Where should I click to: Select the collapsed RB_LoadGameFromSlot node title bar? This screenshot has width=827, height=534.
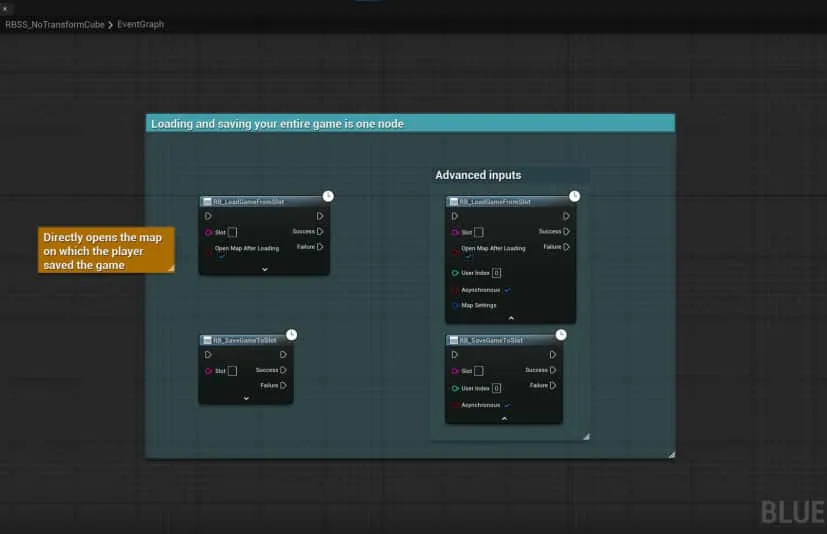(x=262, y=202)
